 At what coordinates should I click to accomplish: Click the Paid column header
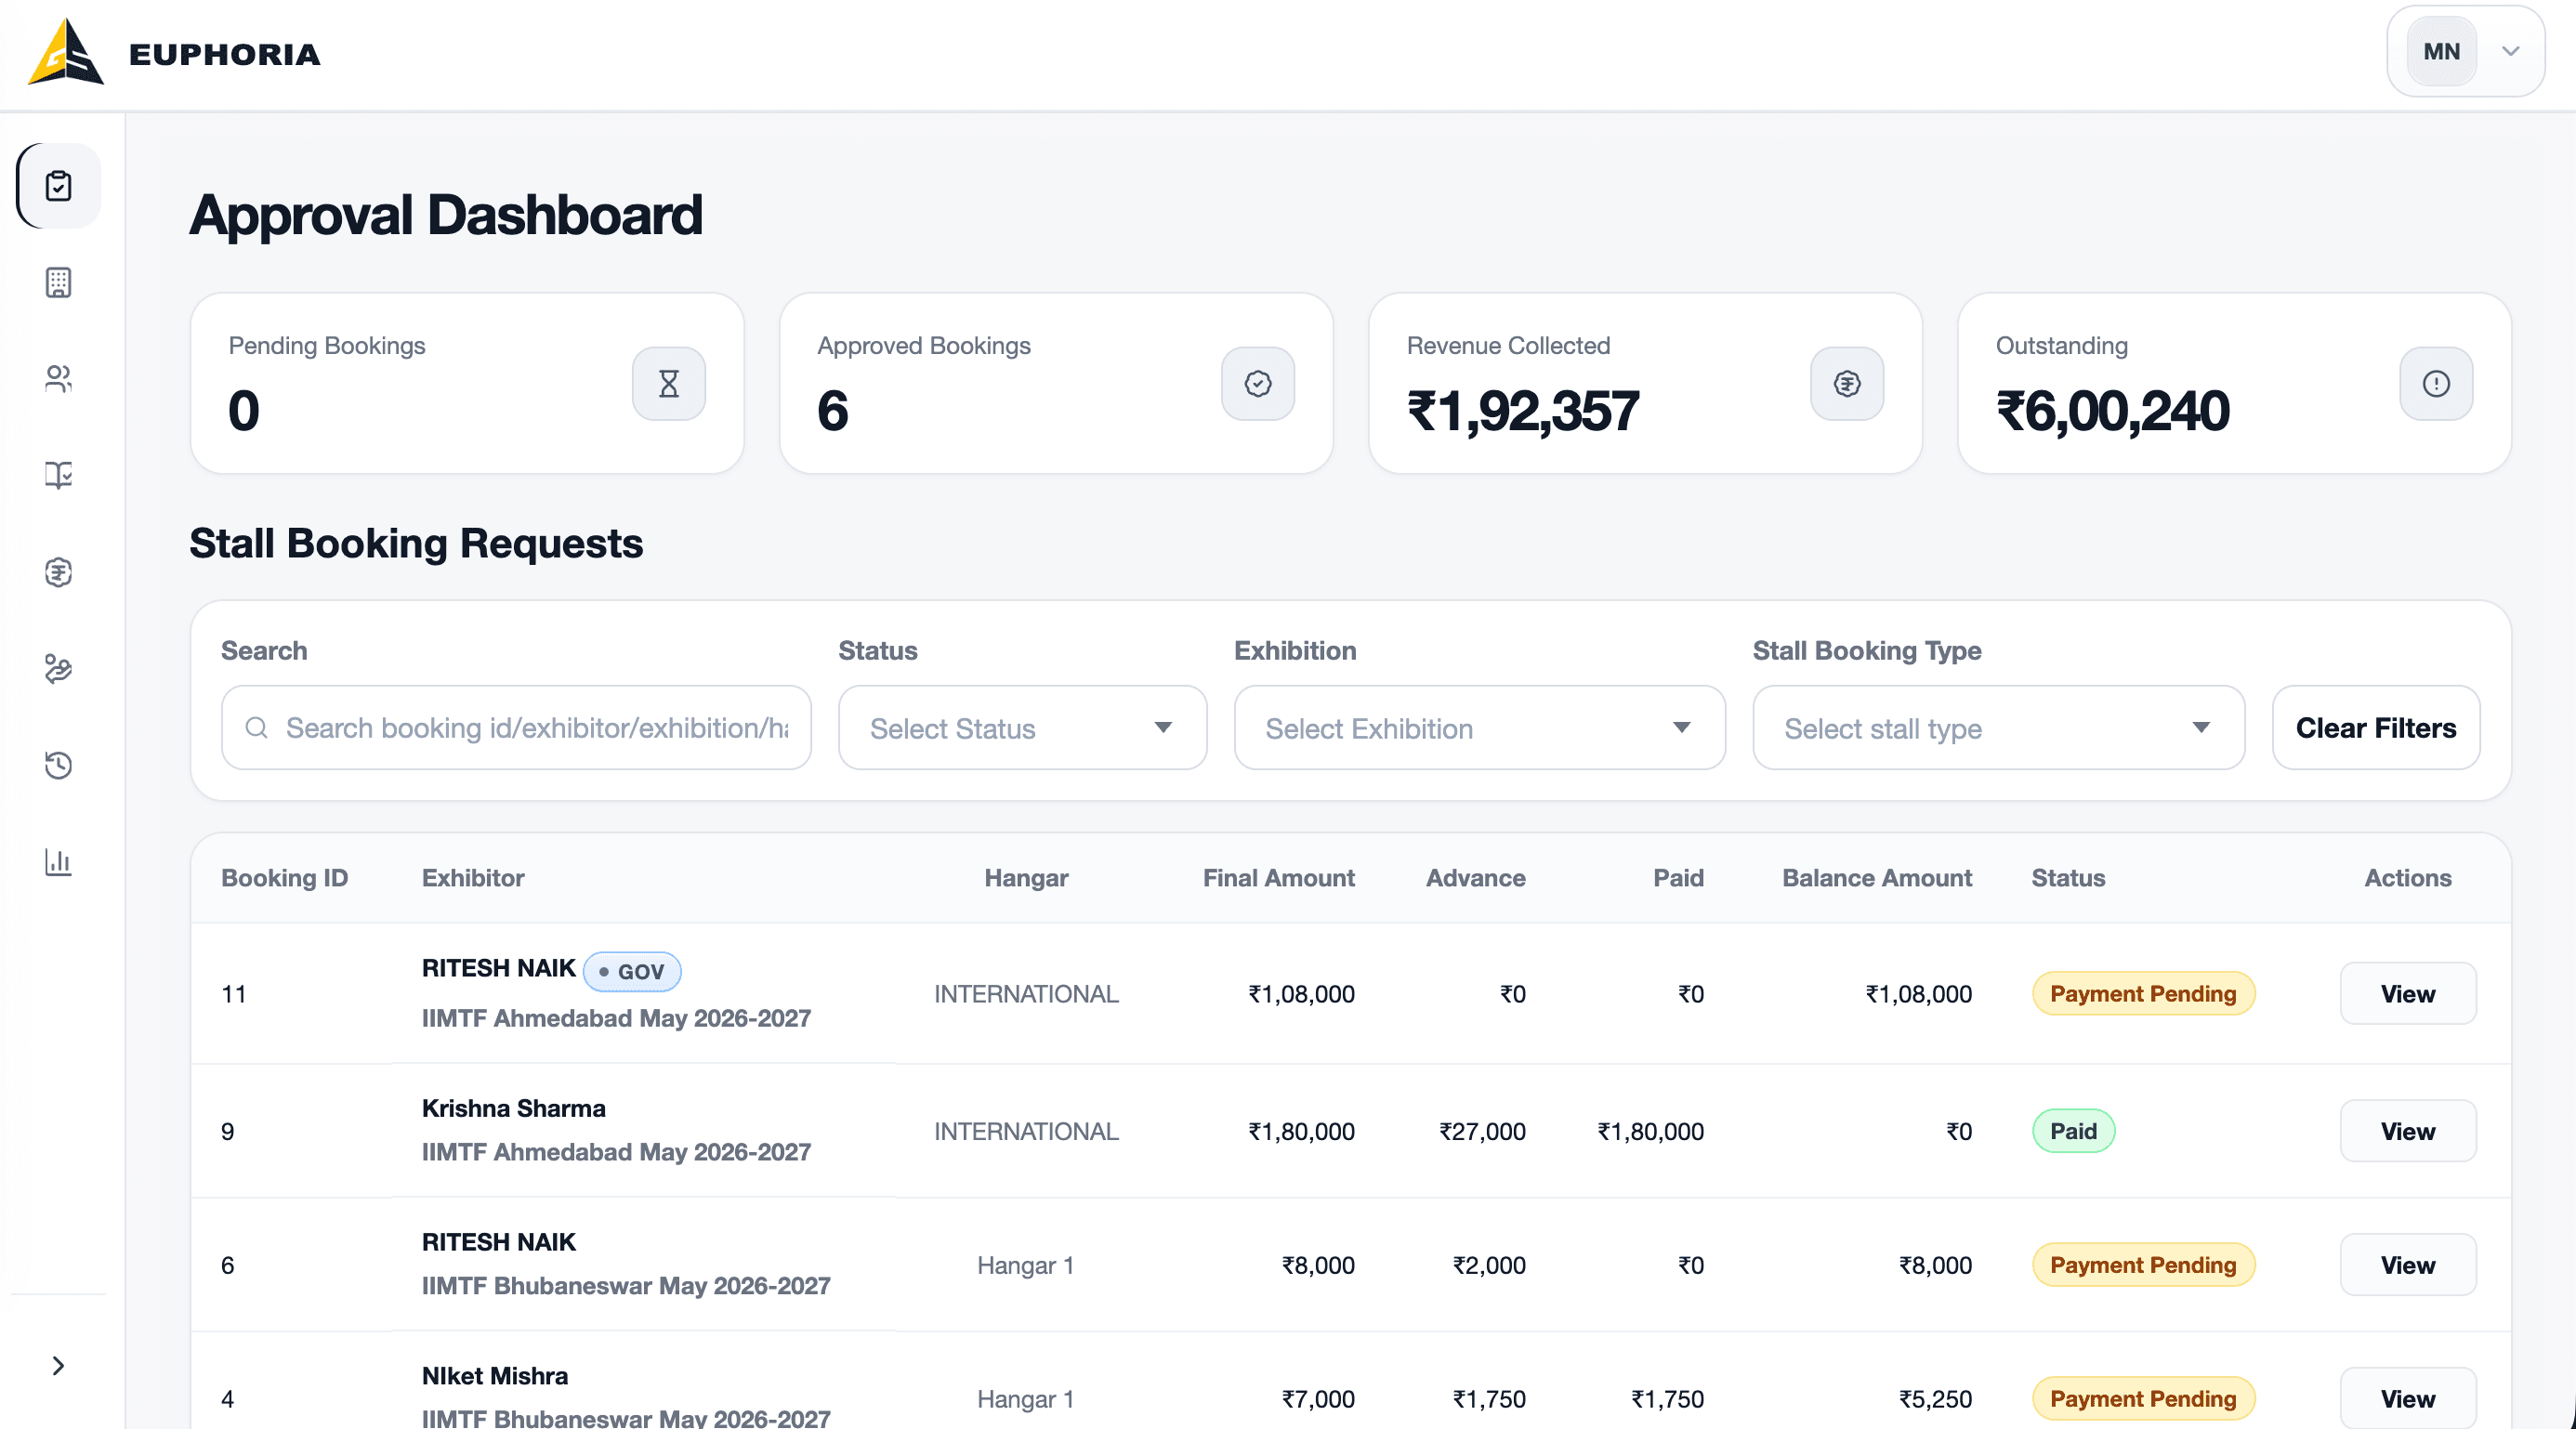click(x=1678, y=878)
